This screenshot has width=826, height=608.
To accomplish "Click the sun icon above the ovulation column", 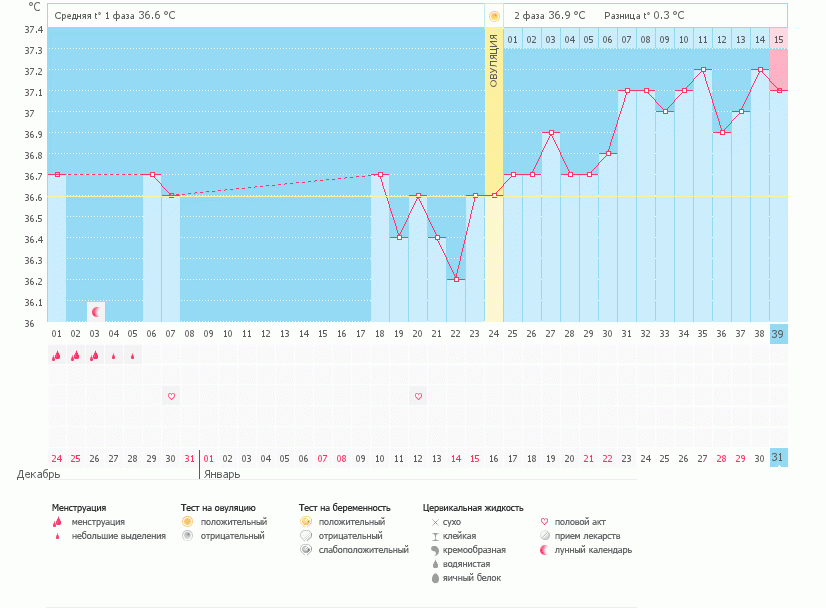I will (493, 16).
